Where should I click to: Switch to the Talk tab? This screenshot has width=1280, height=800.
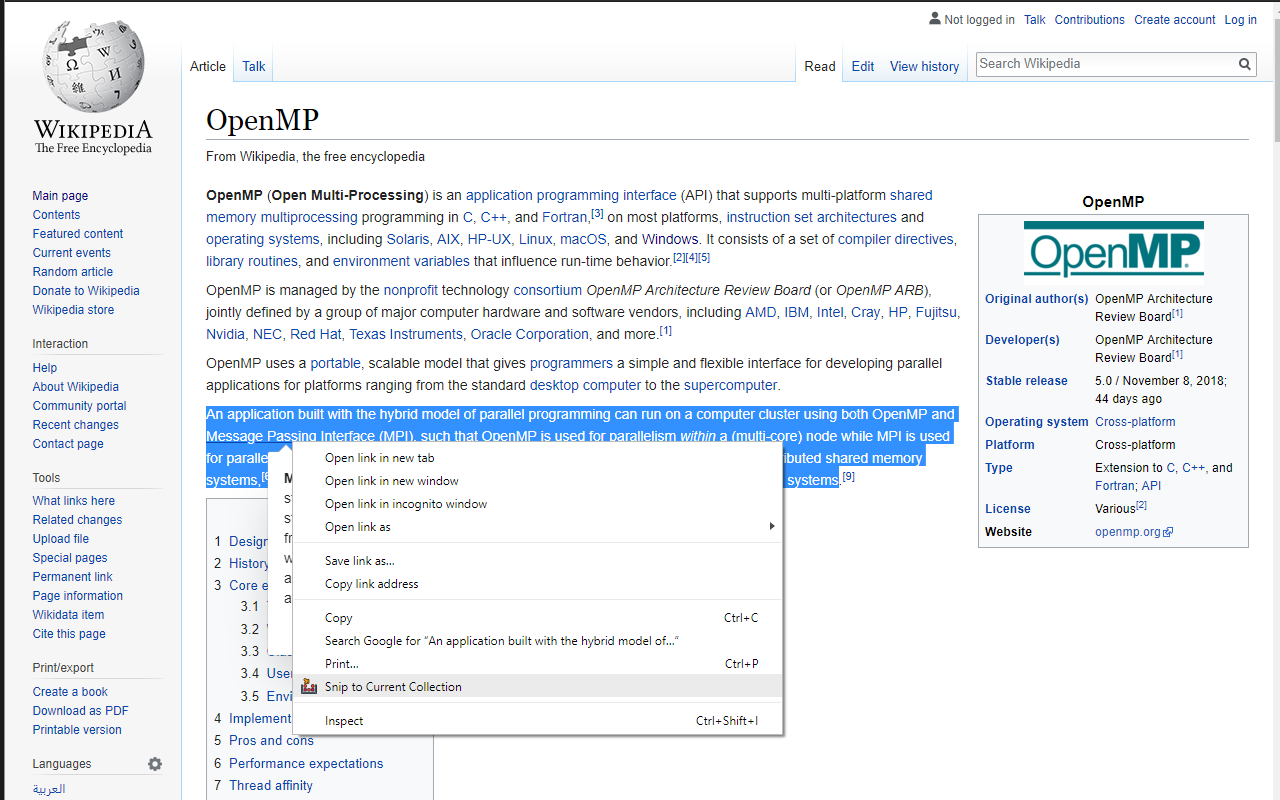click(253, 65)
